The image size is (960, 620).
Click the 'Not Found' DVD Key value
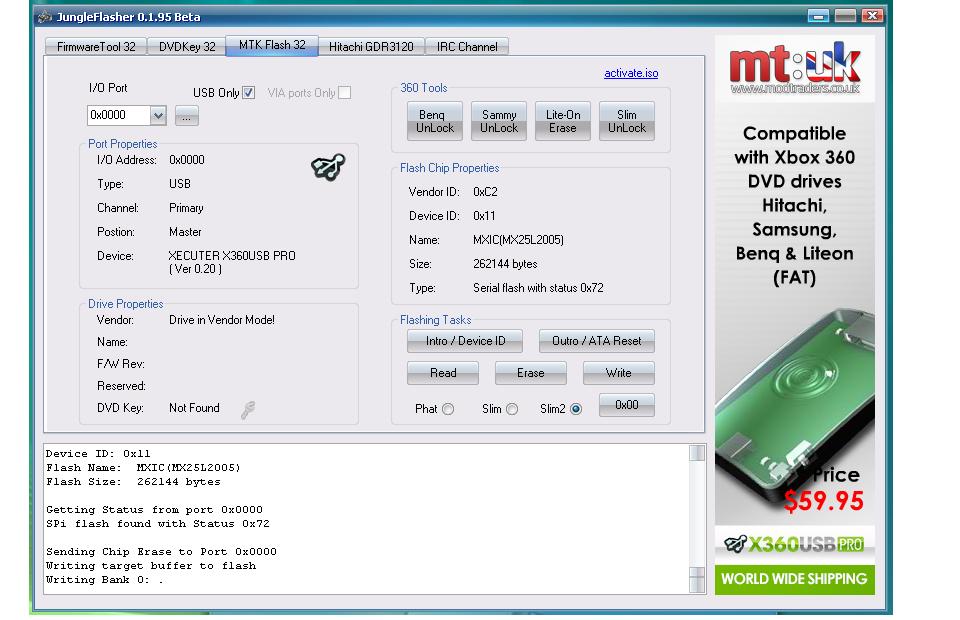click(x=194, y=408)
